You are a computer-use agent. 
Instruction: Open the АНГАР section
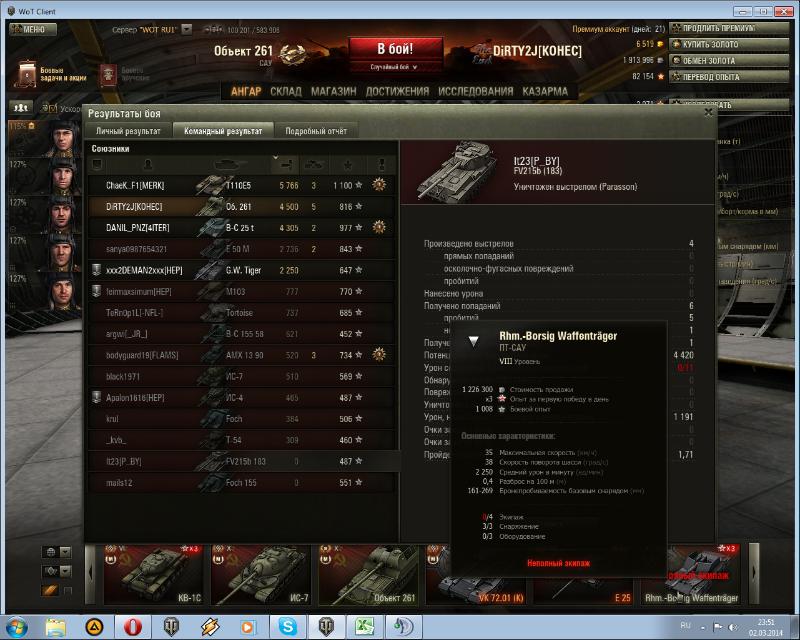point(246,91)
